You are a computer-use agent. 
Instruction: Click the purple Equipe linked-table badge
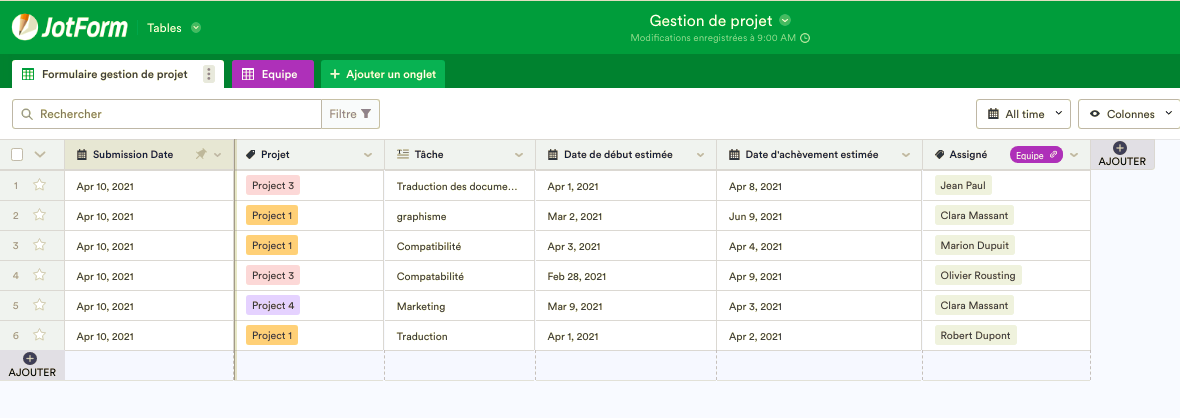pos(1036,154)
